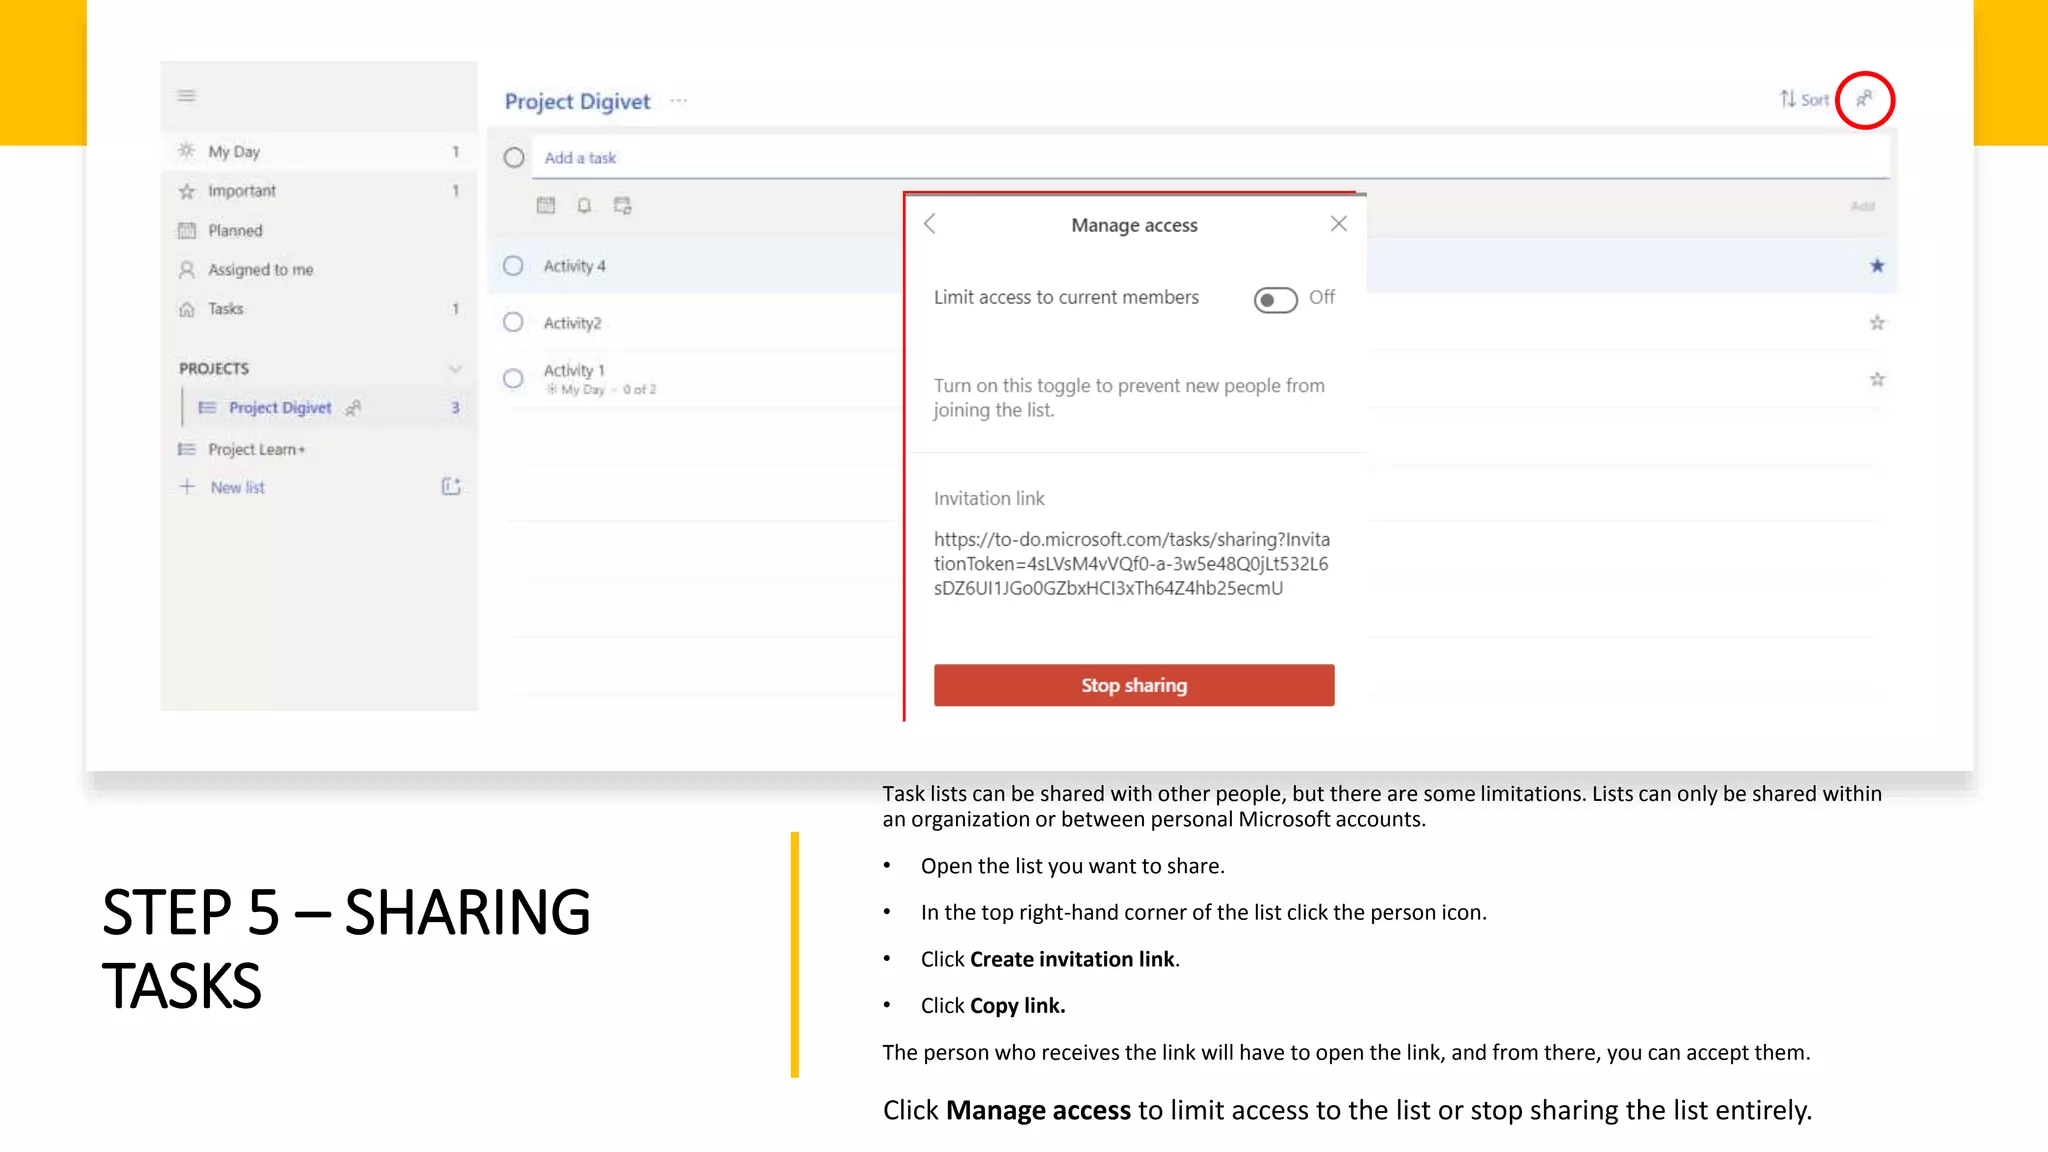Screen dimensions: 2048x1152
Task: Open the Planned list
Action: click(318, 230)
